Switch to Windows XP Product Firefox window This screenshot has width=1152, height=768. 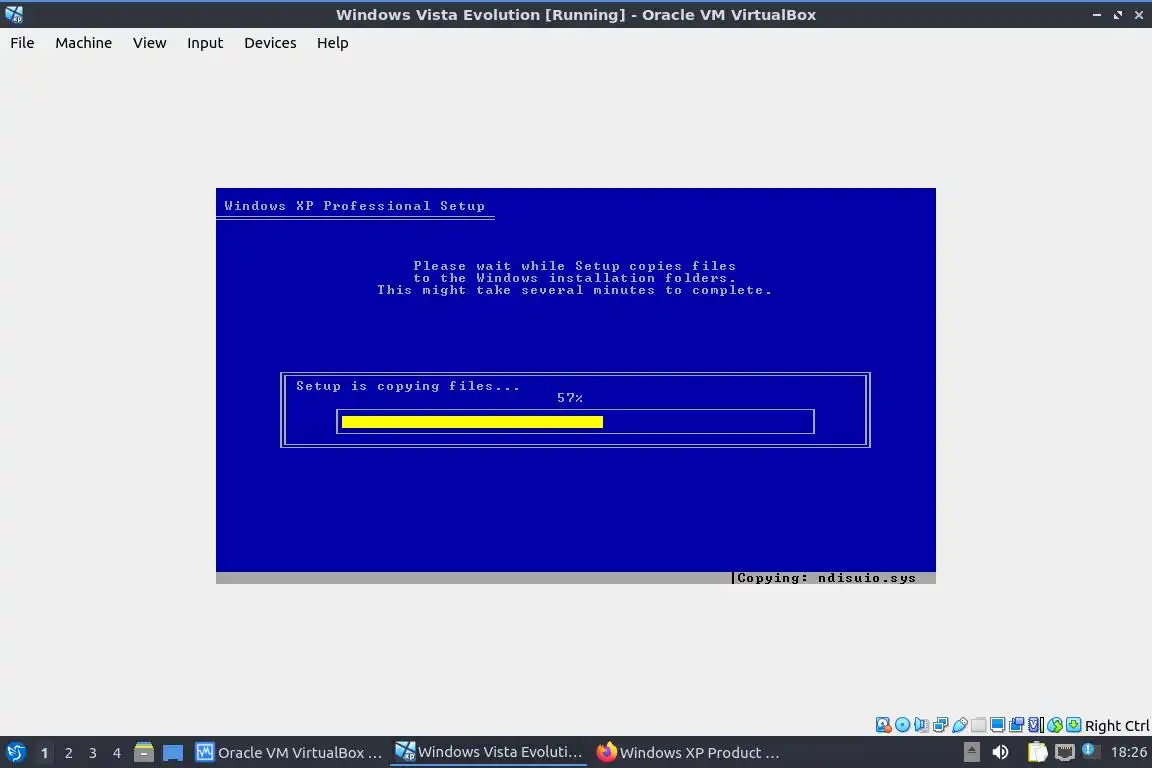point(688,753)
